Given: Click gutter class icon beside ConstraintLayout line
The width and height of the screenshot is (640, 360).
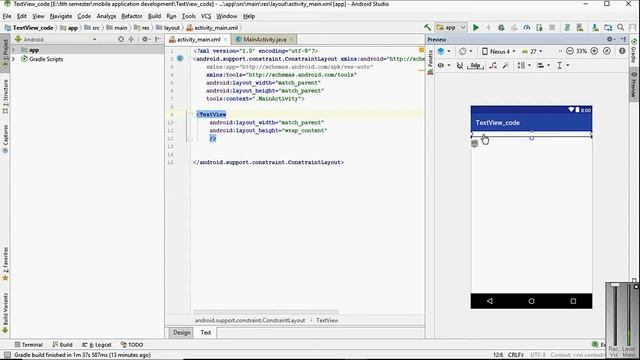Looking at the screenshot, I should point(180,59).
